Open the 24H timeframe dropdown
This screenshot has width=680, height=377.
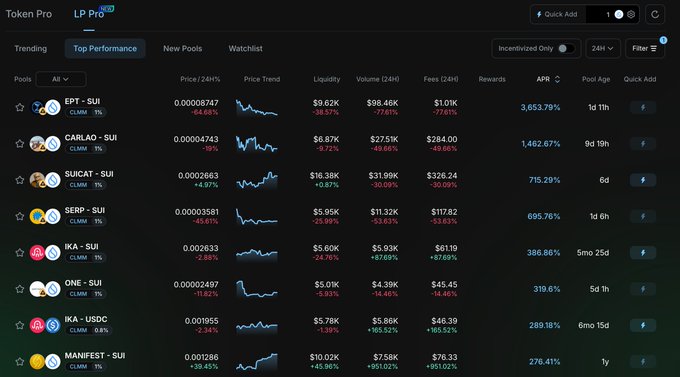(x=603, y=49)
